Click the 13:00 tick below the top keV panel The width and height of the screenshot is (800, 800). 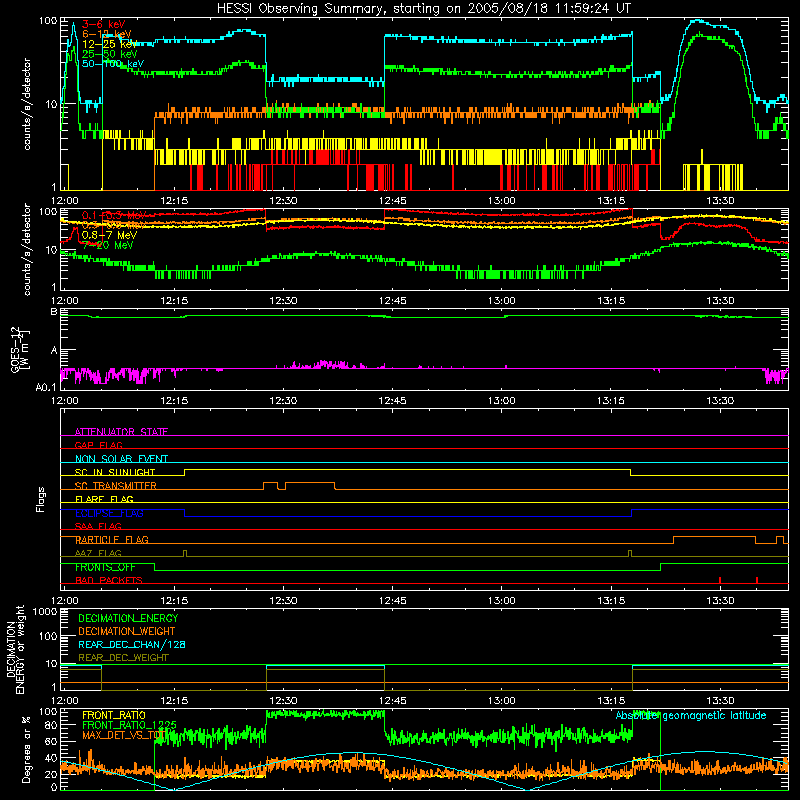(x=502, y=201)
